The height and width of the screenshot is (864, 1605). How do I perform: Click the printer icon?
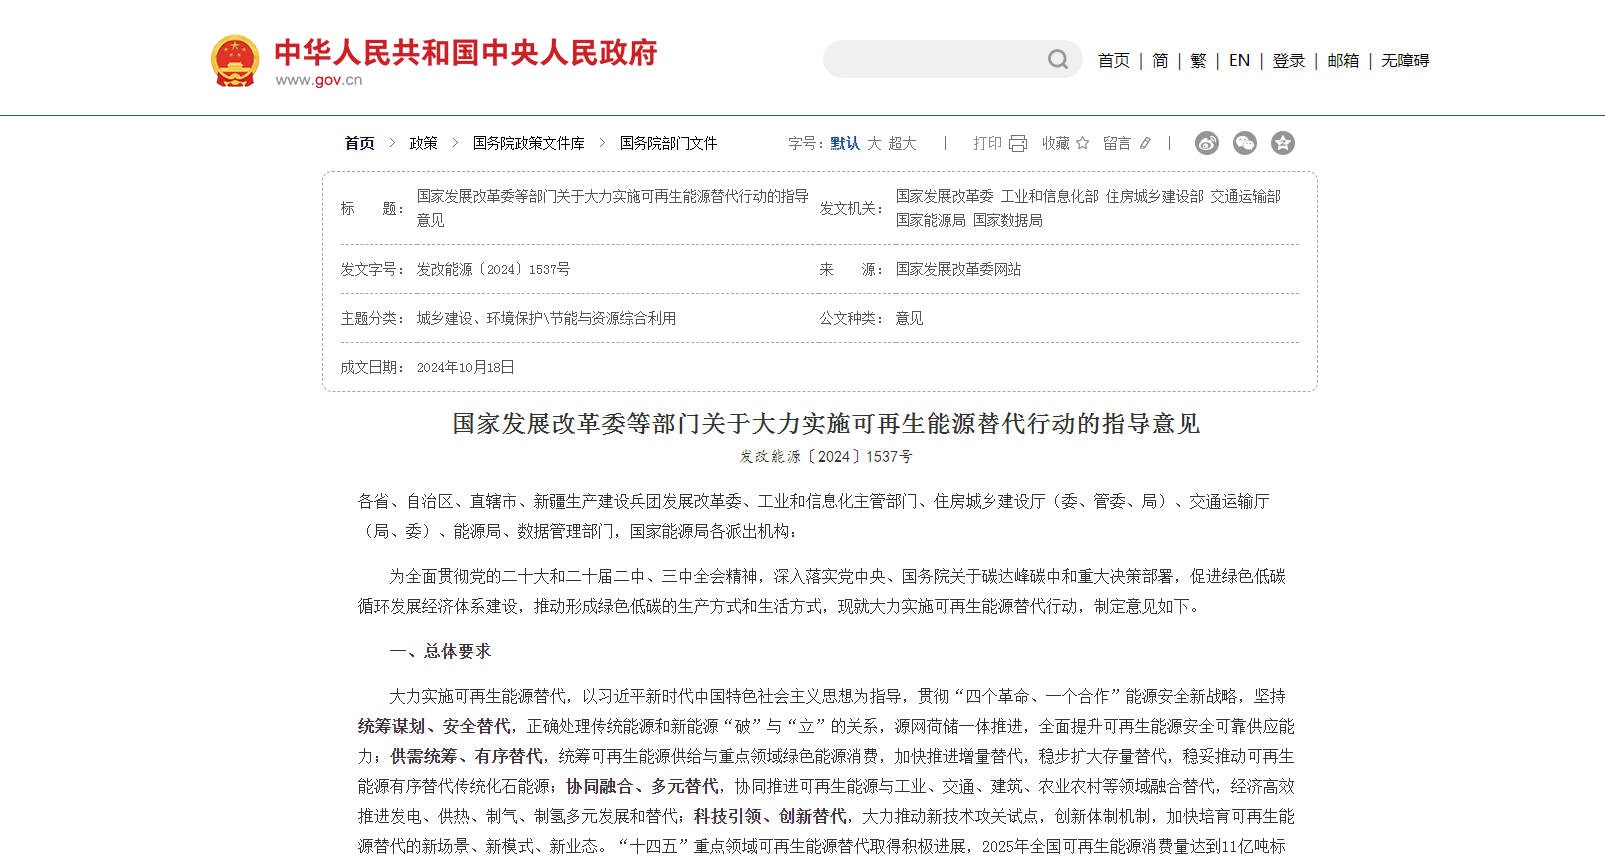[x=1018, y=144]
